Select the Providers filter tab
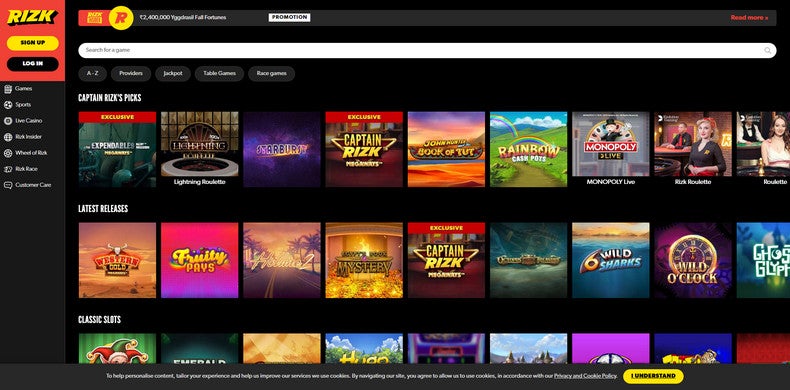The height and width of the screenshot is (390, 790). pyautogui.click(x=131, y=74)
